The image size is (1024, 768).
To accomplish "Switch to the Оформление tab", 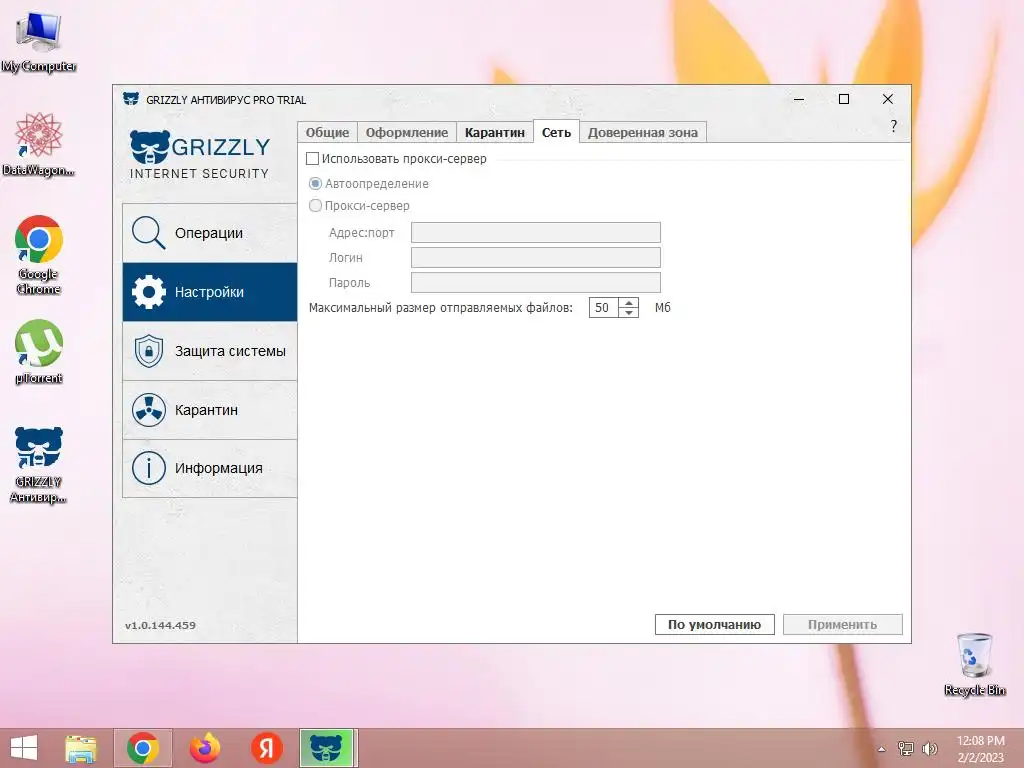I will pos(407,133).
